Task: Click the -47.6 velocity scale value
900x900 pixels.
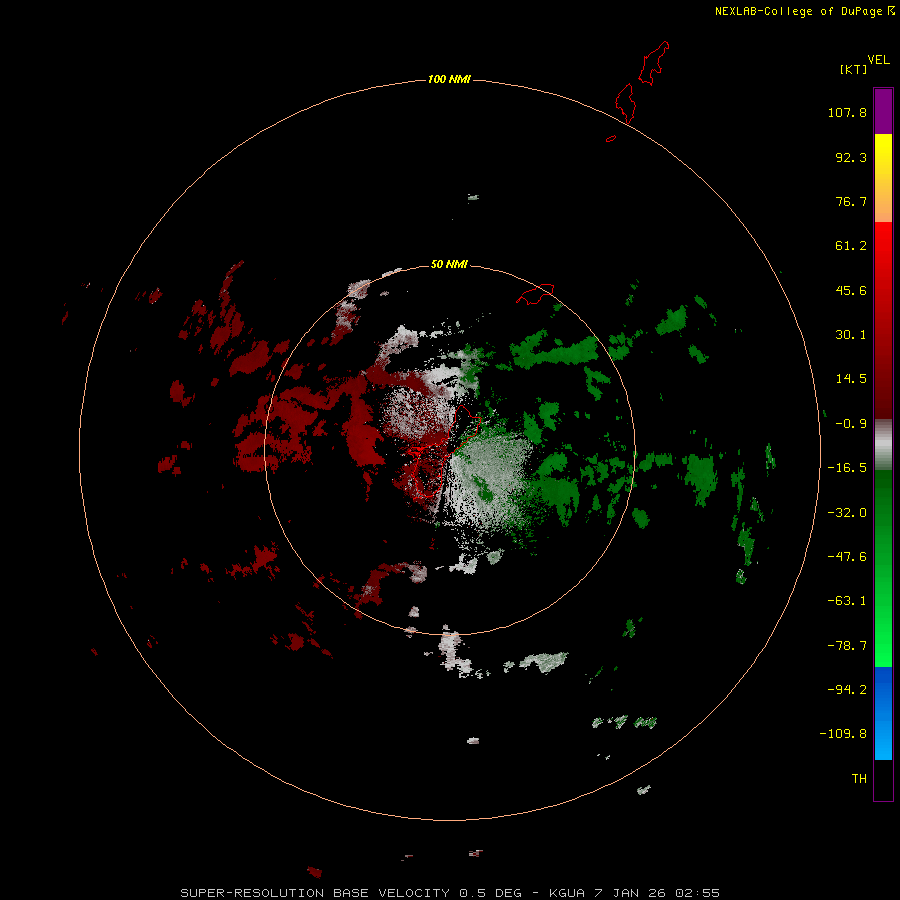Action: coord(847,557)
